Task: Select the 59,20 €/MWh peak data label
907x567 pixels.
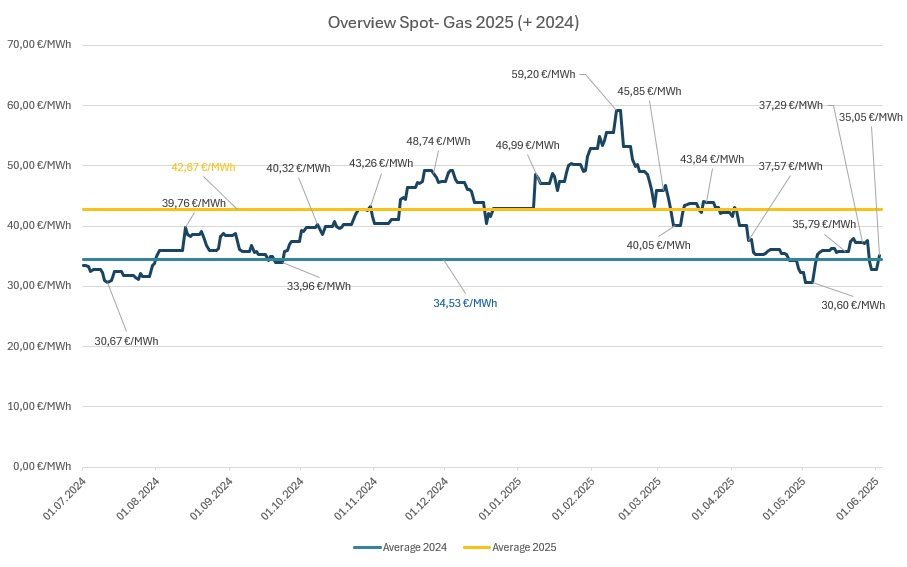Action: (x=543, y=74)
